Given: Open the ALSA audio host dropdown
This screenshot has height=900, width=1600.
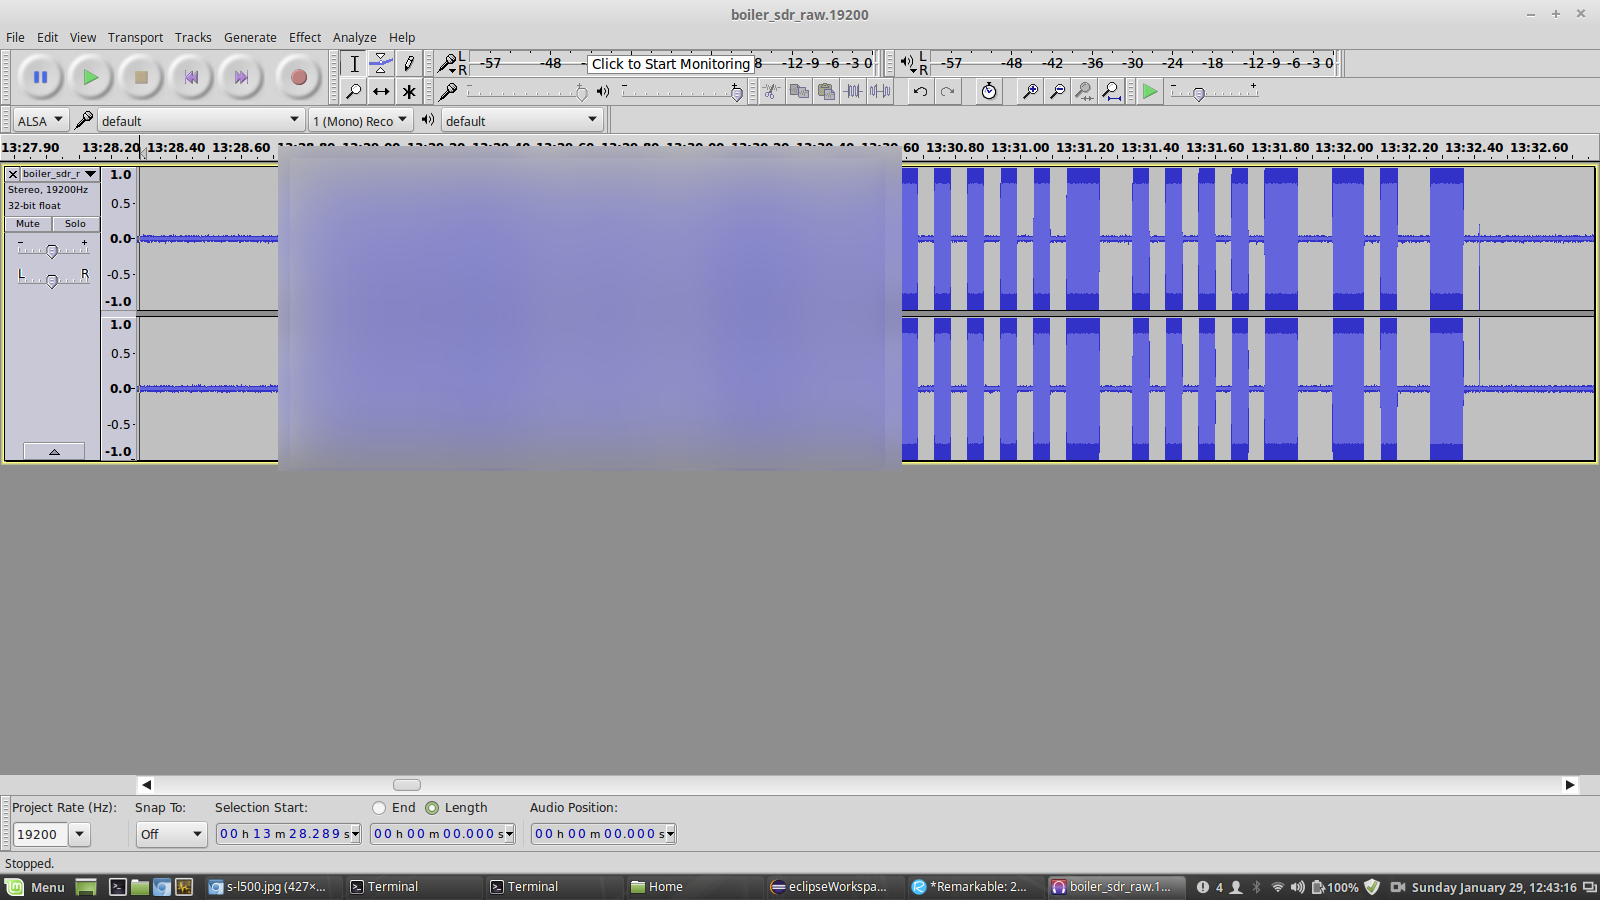Looking at the screenshot, I should click(41, 121).
